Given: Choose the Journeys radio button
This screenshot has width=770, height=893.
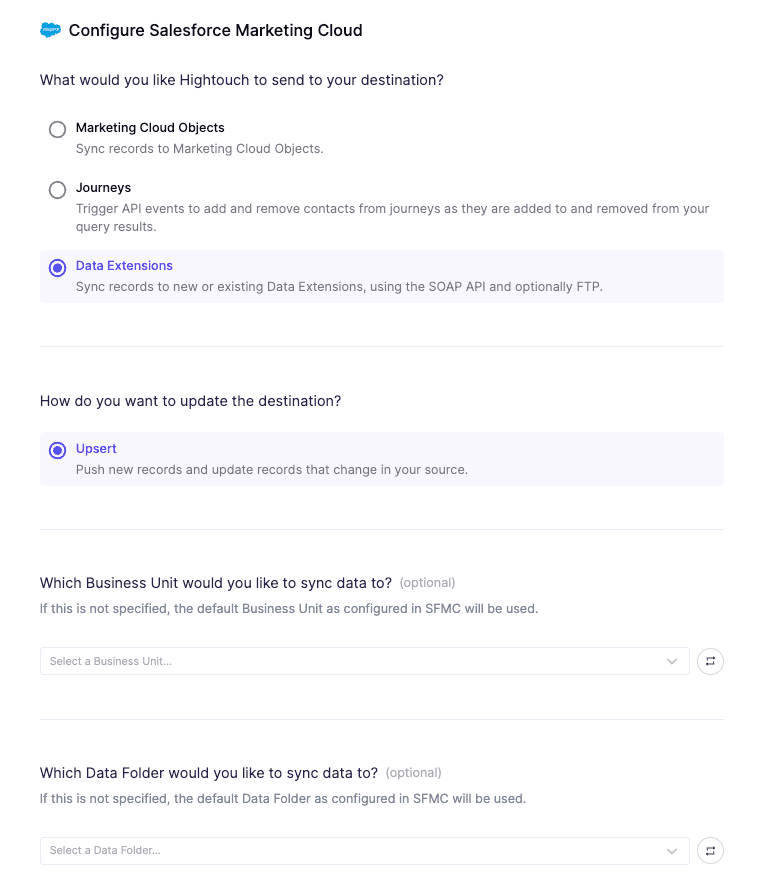Looking at the screenshot, I should (58, 189).
